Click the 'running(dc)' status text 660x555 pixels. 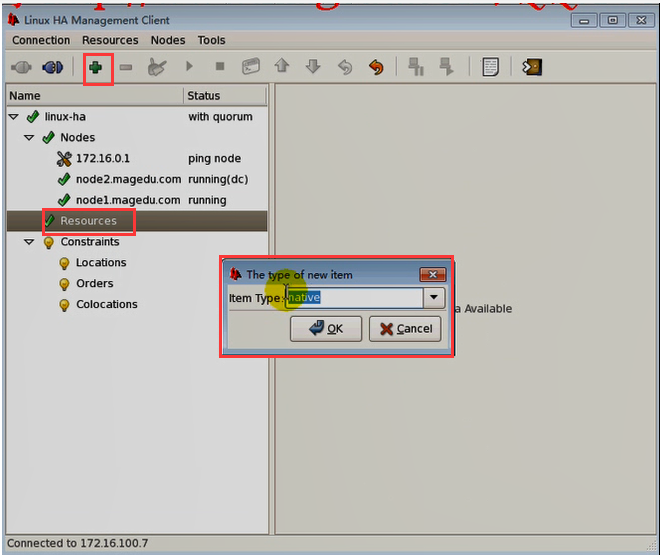218,180
